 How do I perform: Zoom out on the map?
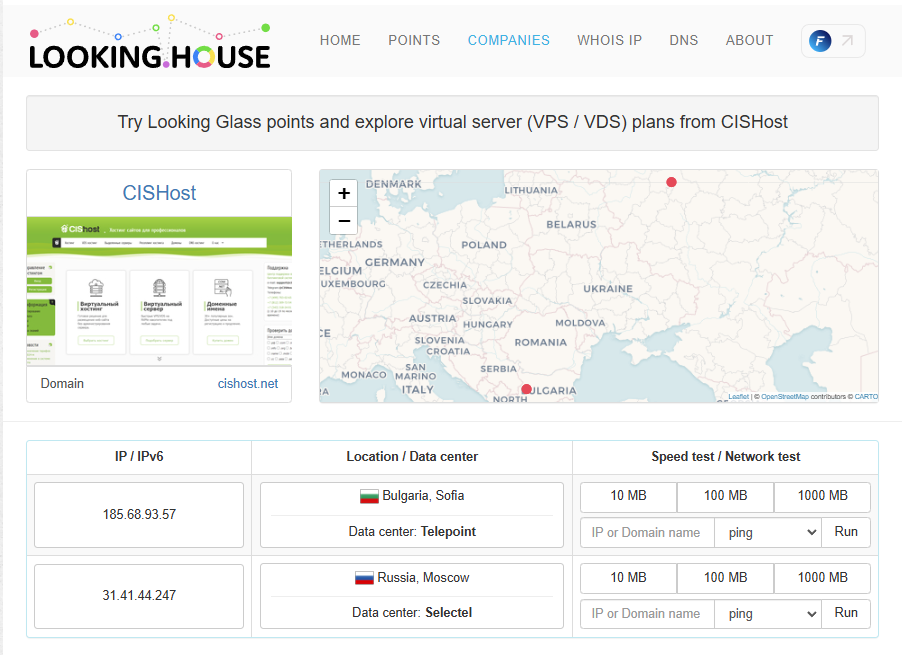(344, 221)
